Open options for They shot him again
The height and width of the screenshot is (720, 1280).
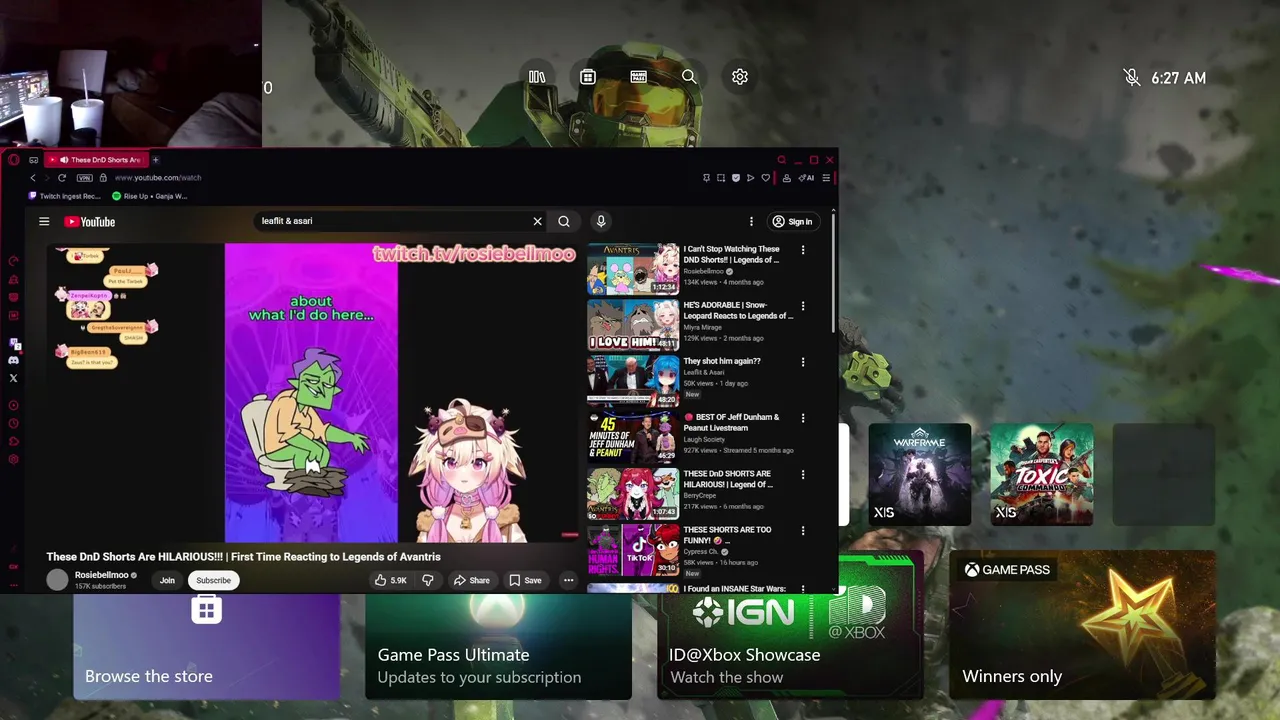pos(802,362)
